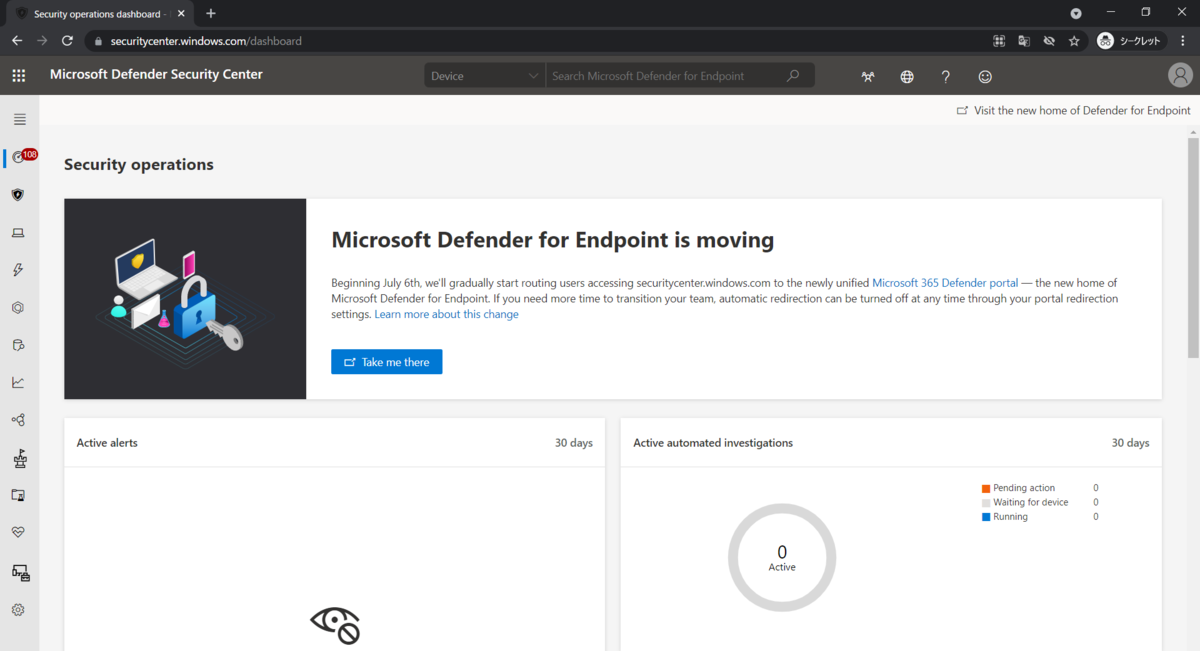Expand the hamburger navigation menu
Image resolution: width=1200 pixels, height=651 pixels.
coord(19,119)
